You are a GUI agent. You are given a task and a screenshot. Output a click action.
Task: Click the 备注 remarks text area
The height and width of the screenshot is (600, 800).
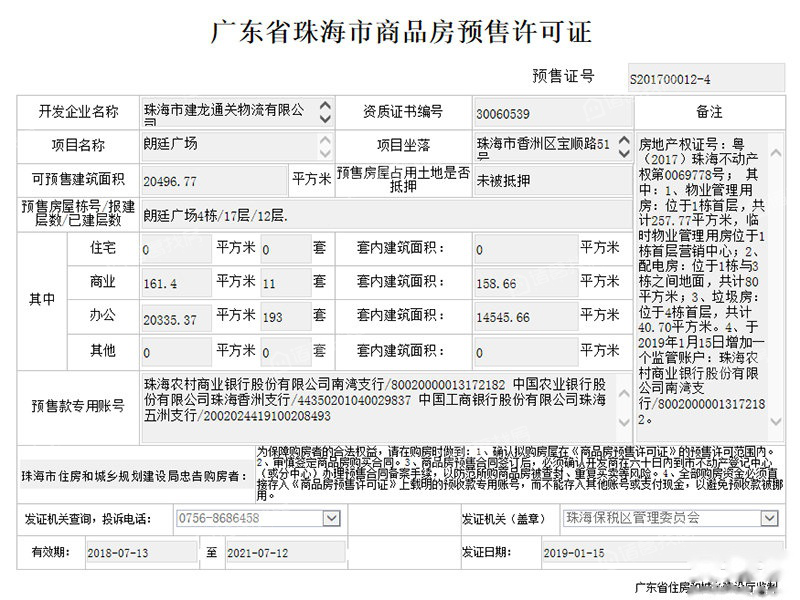click(x=709, y=287)
